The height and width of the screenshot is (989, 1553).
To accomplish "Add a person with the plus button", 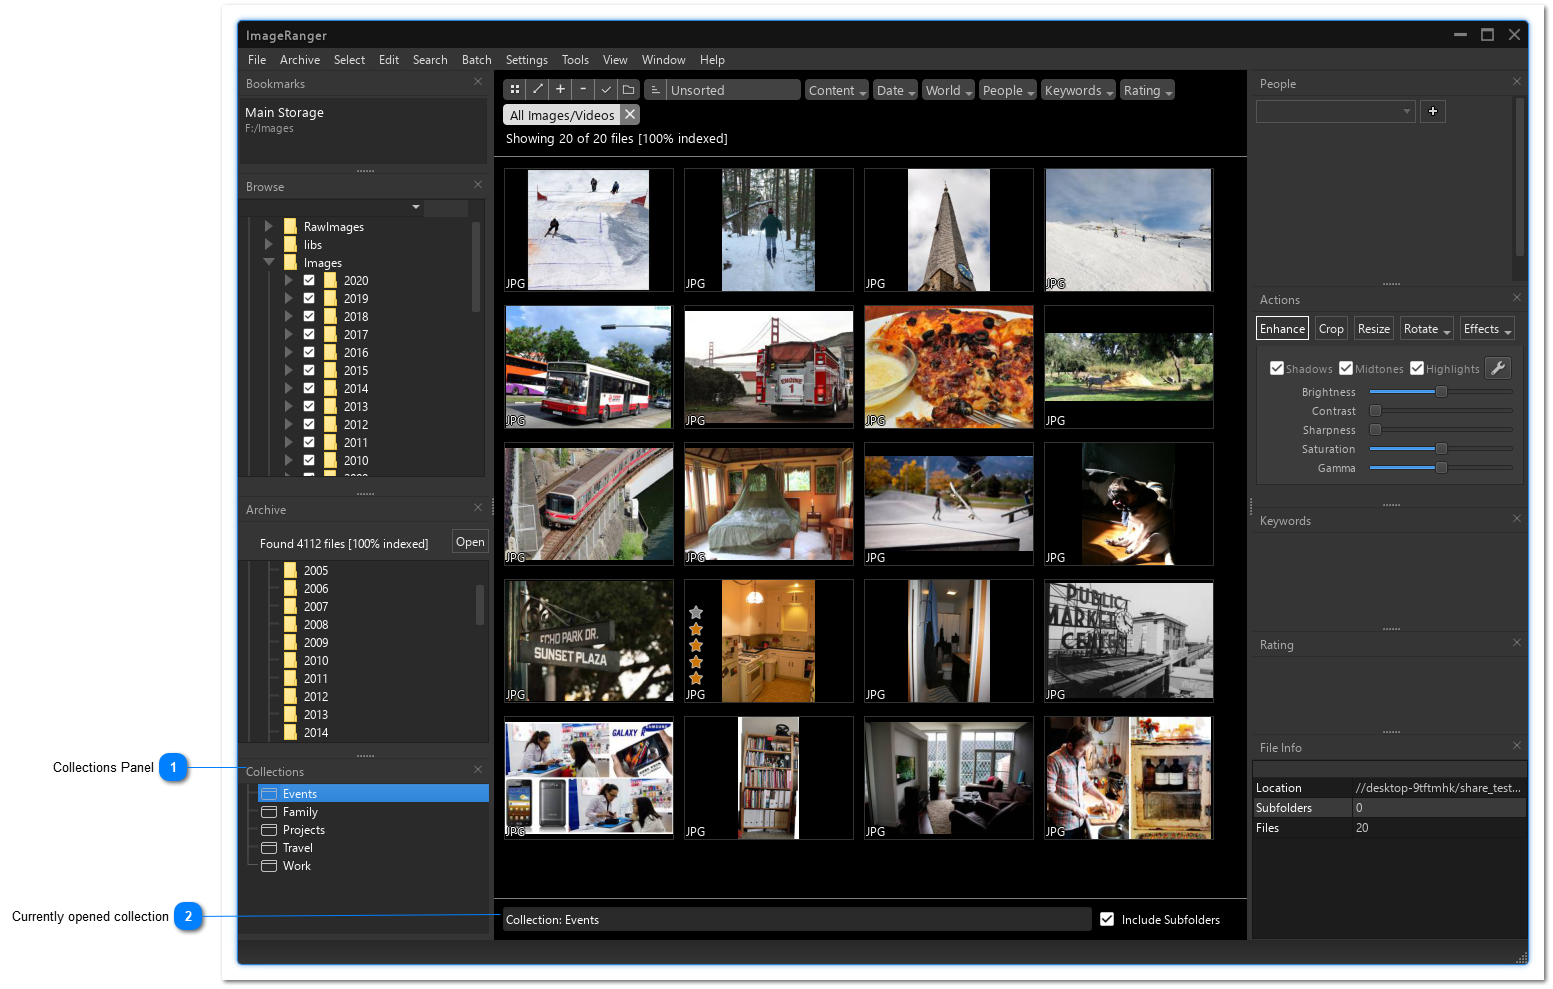I will click(x=1432, y=111).
